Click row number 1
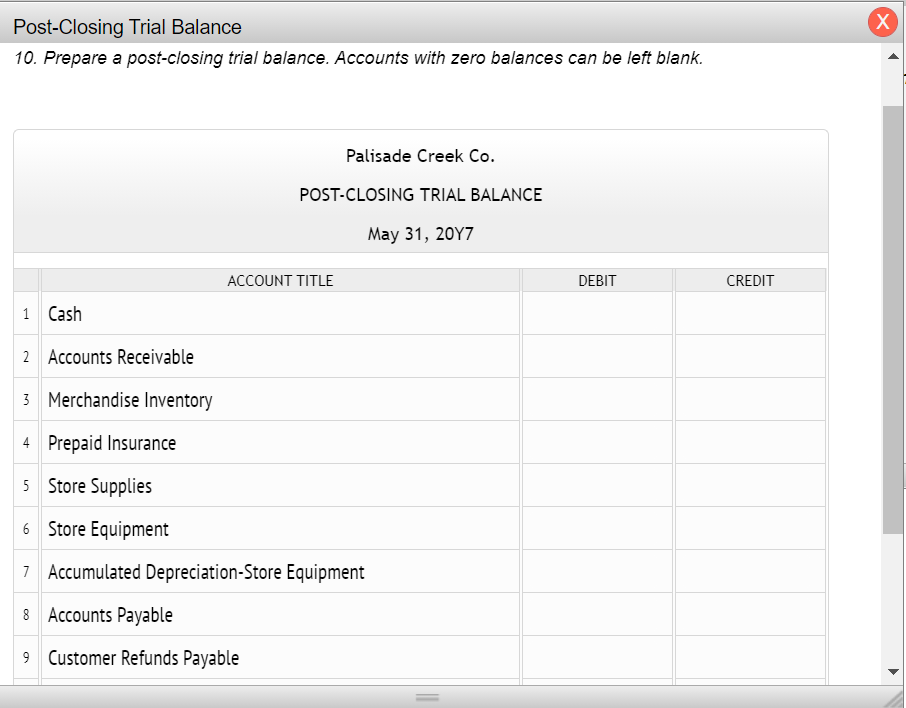Screen dimensions: 906x708 [x=26, y=314]
